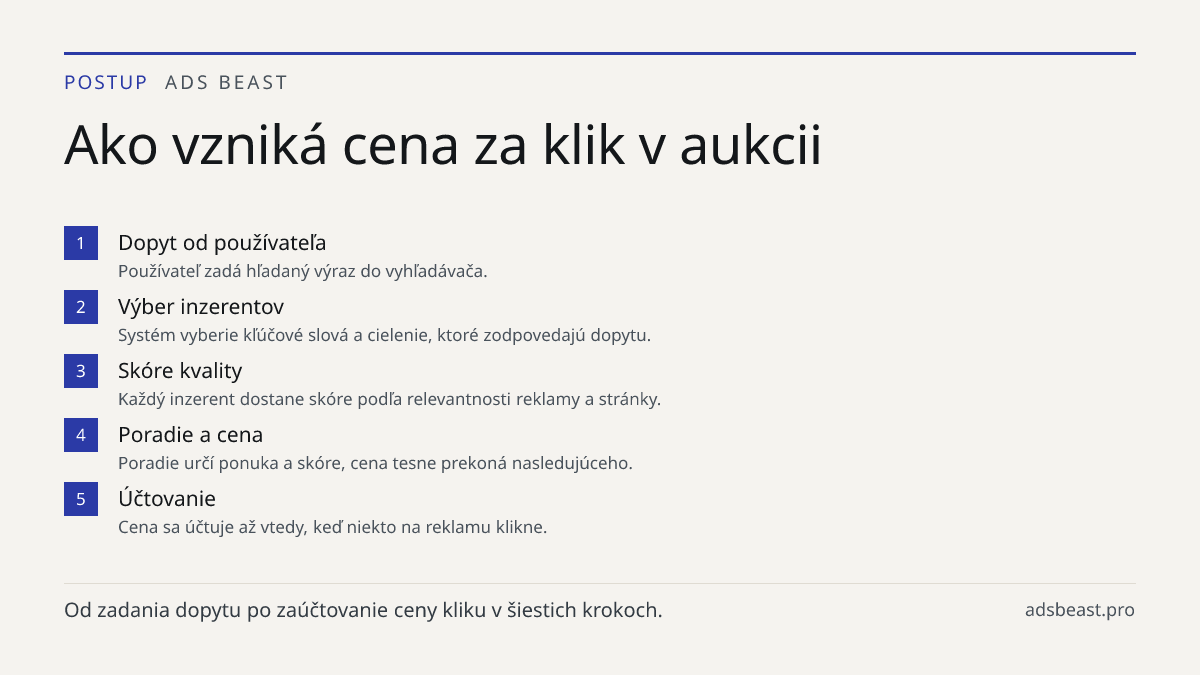Click step number 5 badge
This screenshot has height=675, width=1200.
coord(81,499)
